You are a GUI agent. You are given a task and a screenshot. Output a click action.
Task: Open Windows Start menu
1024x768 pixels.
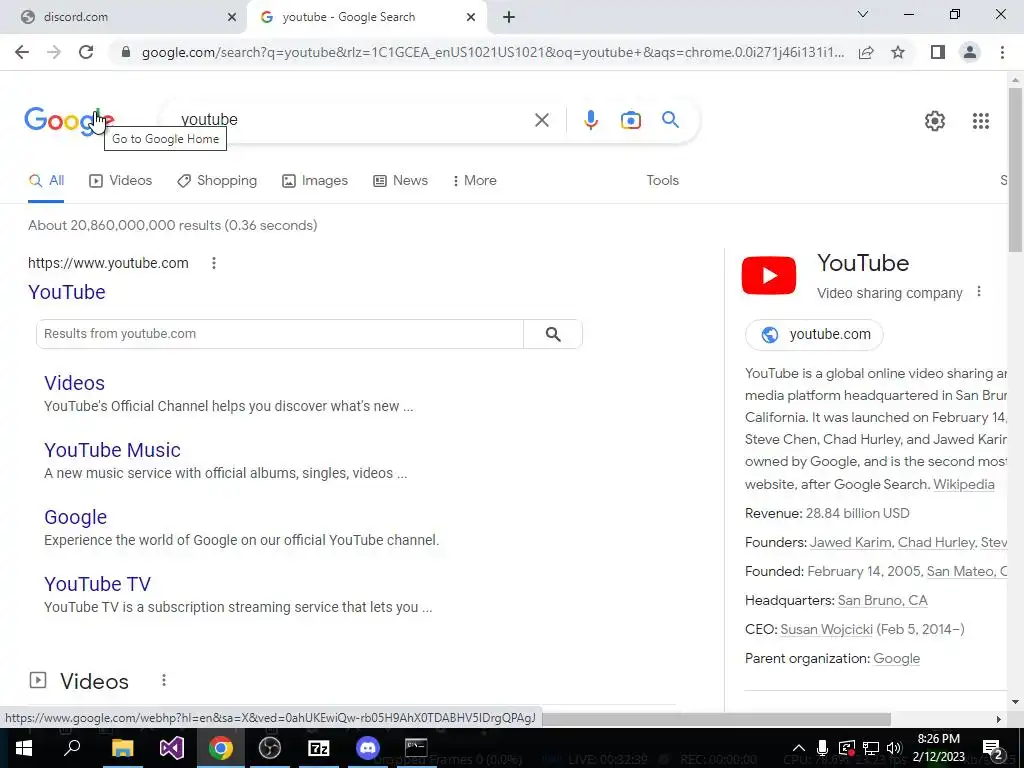coord(24,748)
